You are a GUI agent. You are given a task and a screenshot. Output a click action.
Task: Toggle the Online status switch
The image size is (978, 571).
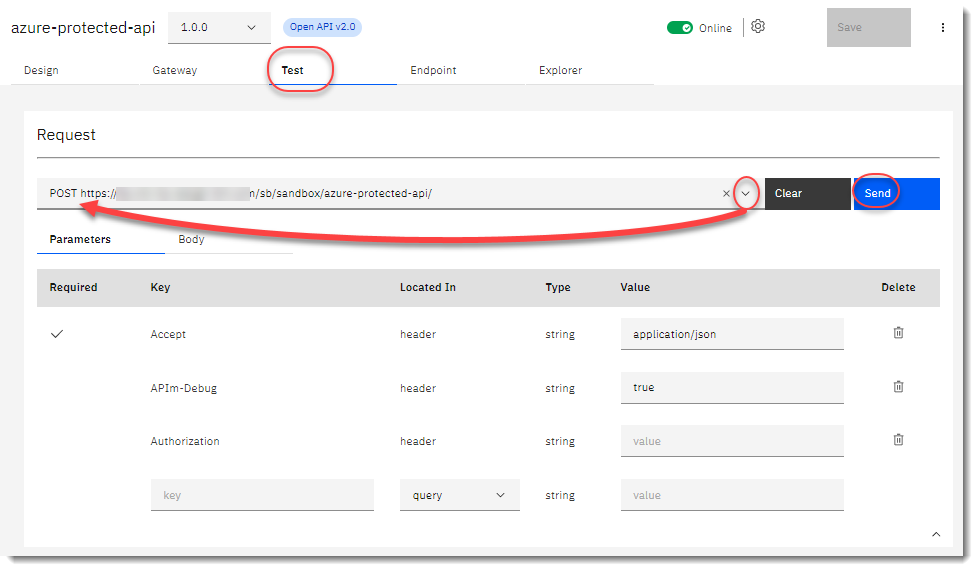[x=680, y=27]
